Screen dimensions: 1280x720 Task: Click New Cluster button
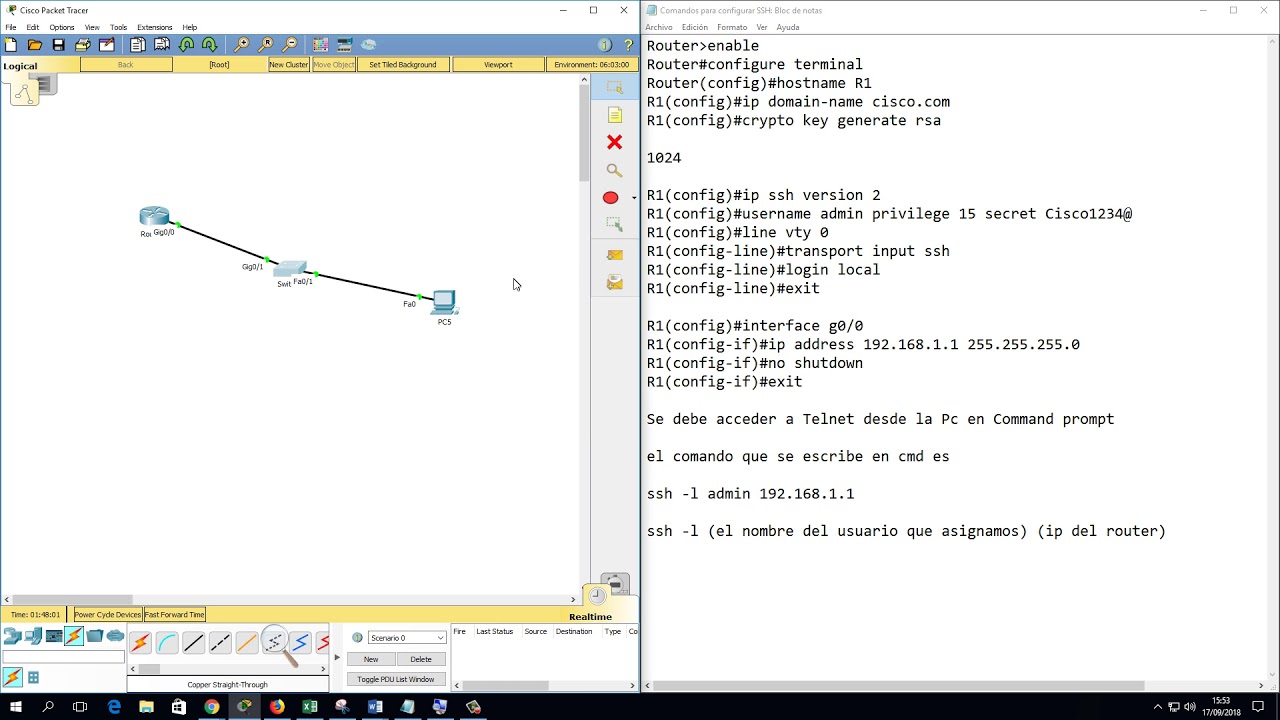(289, 64)
